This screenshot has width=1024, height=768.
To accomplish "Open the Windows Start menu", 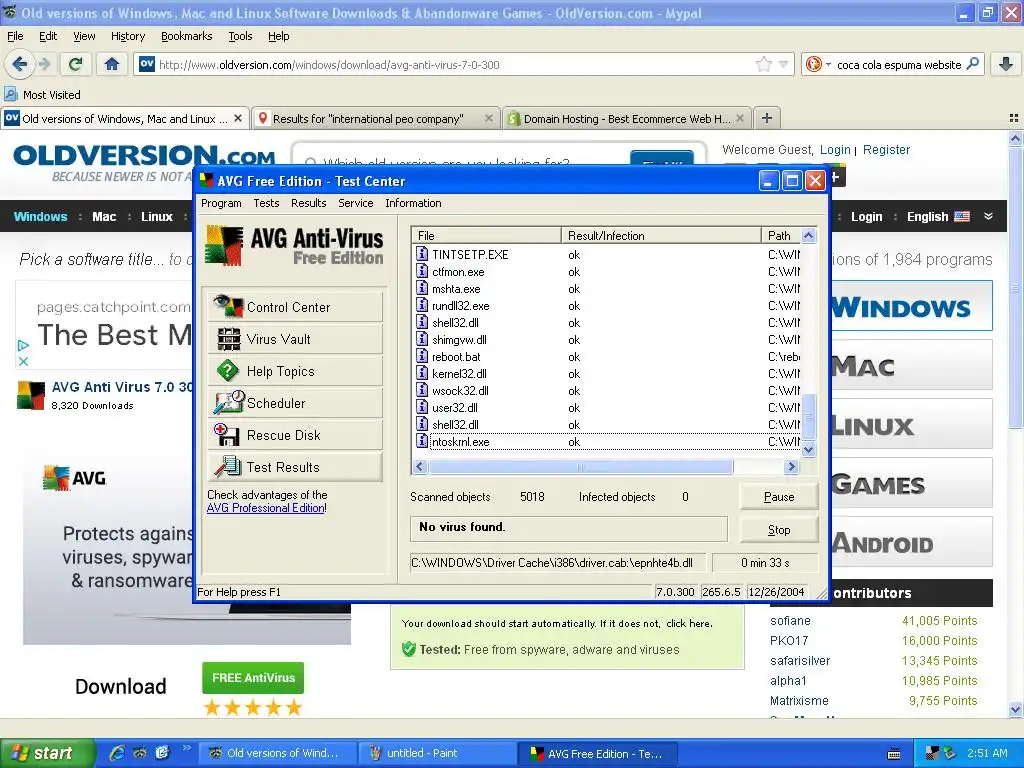I will point(47,753).
